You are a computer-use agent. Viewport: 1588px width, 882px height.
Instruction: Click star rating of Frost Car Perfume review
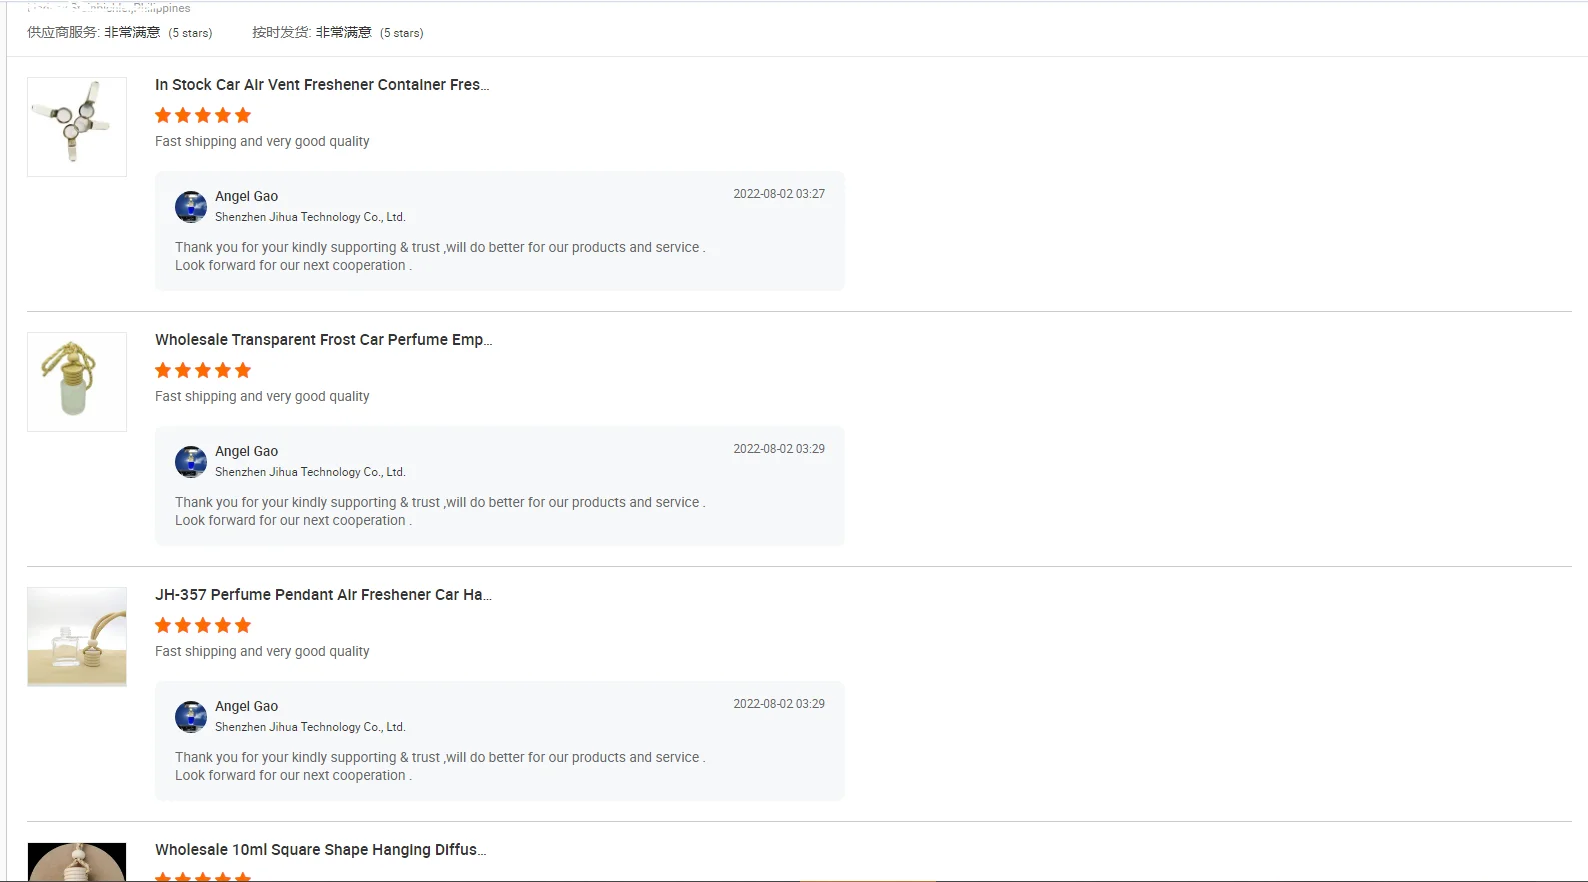click(203, 370)
